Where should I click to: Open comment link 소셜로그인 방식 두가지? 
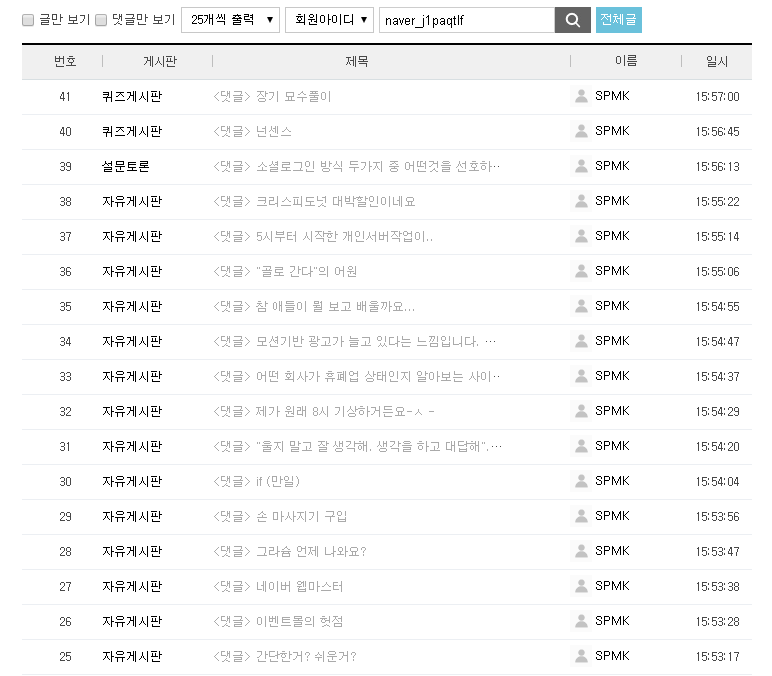(x=356, y=166)
